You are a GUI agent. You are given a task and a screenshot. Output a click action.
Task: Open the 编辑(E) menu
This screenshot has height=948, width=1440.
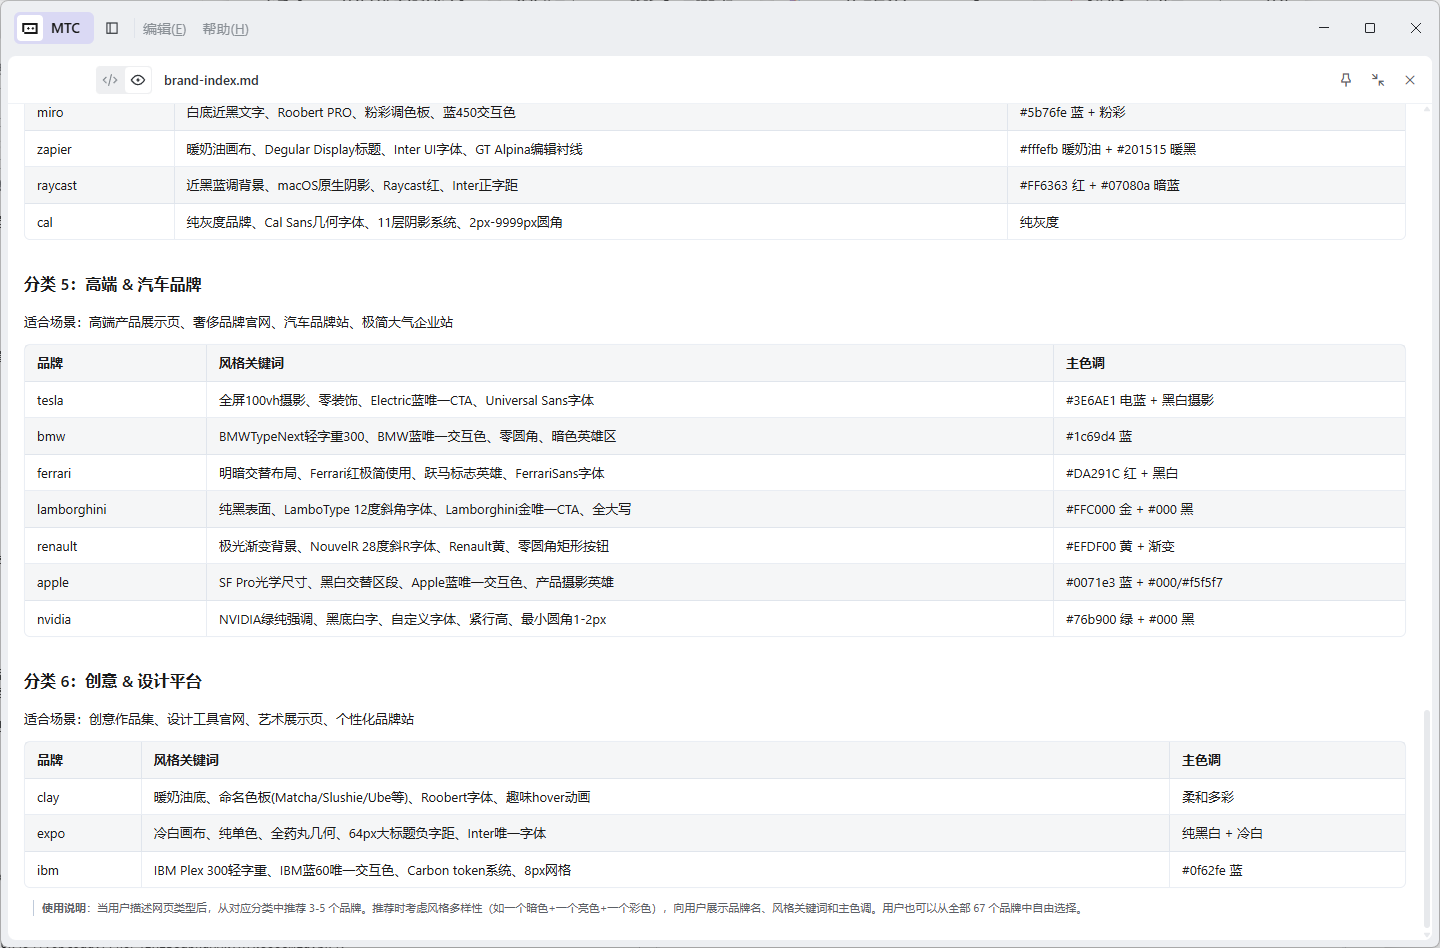pyautogui.click(x=164, y=29)
